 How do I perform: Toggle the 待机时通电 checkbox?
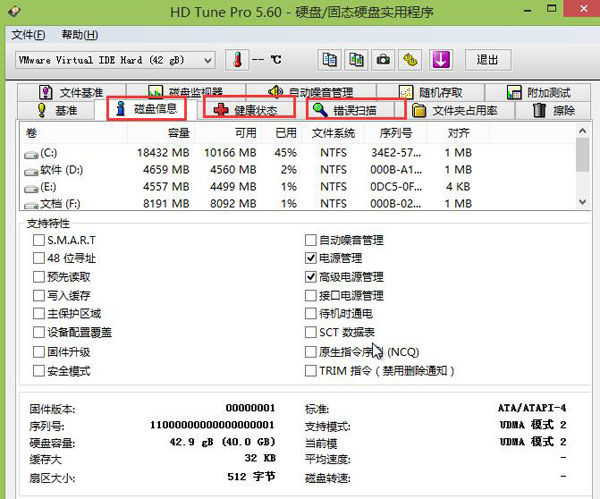tap(311, 313)
